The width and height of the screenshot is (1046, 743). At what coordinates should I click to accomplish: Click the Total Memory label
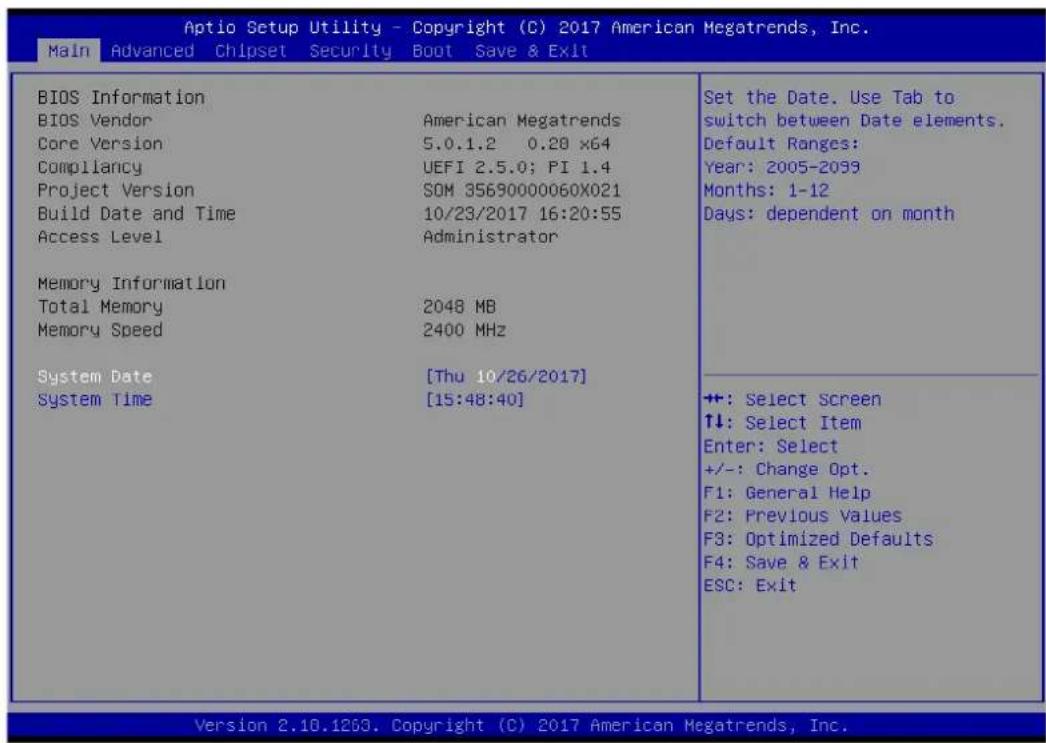100,307
